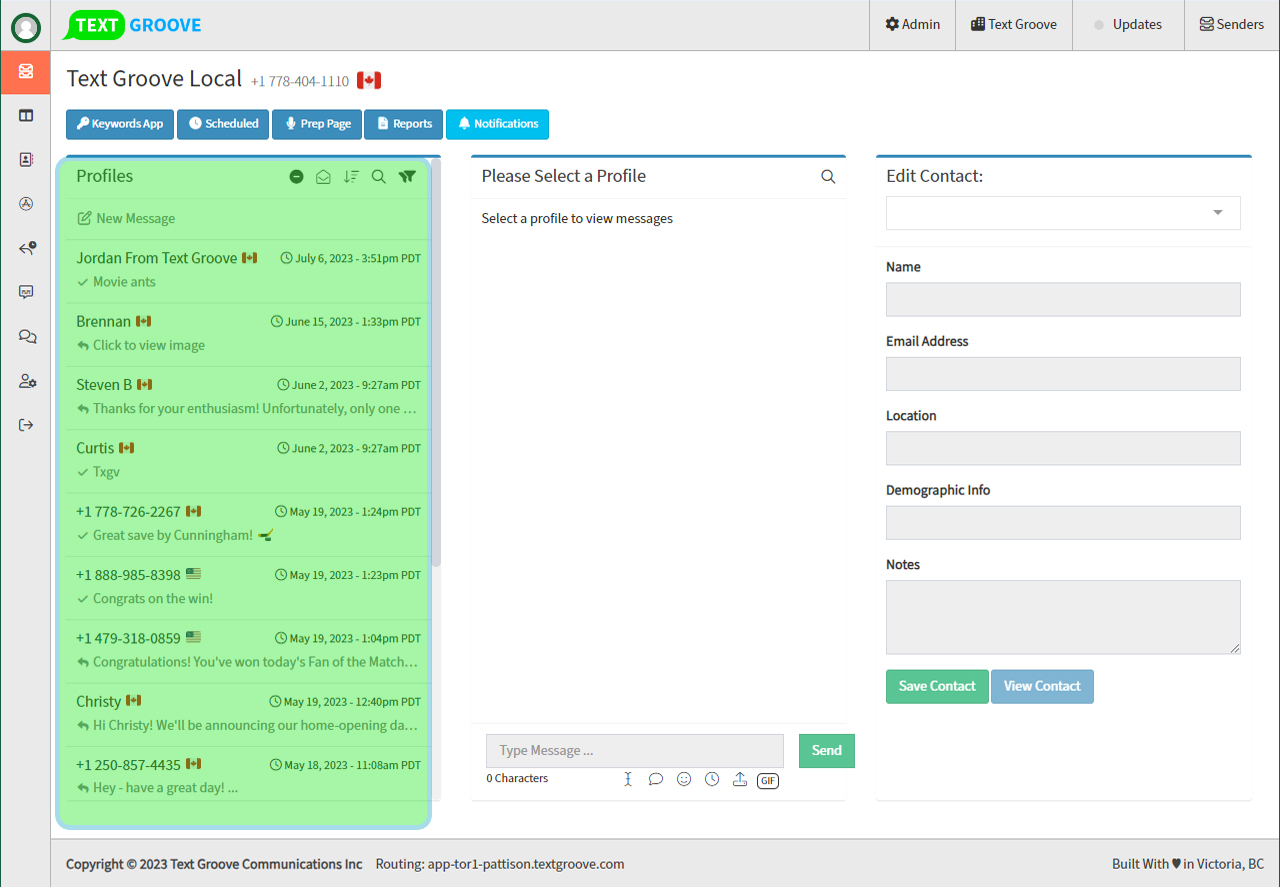Select the Curtis profile
The image size is (1280, 887).
click(x=248, y=461)
